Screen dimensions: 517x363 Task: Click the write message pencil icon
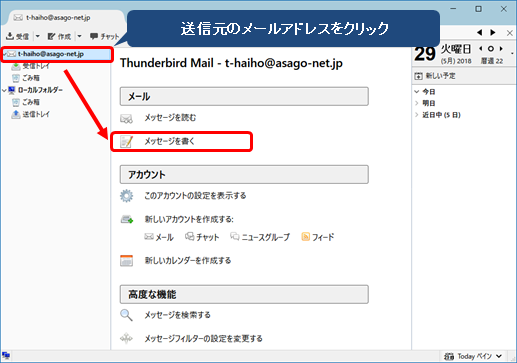pos(126,142)
